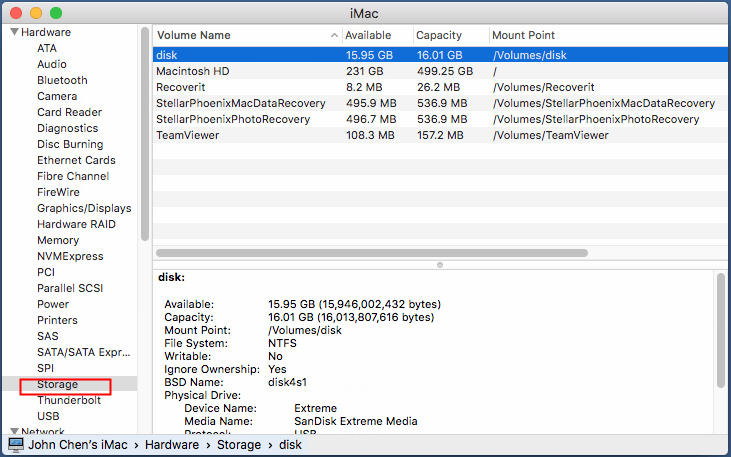Screen dimensions: 731x457
Task: Click the bold disk: details heading
Action: tap(172, 277)
